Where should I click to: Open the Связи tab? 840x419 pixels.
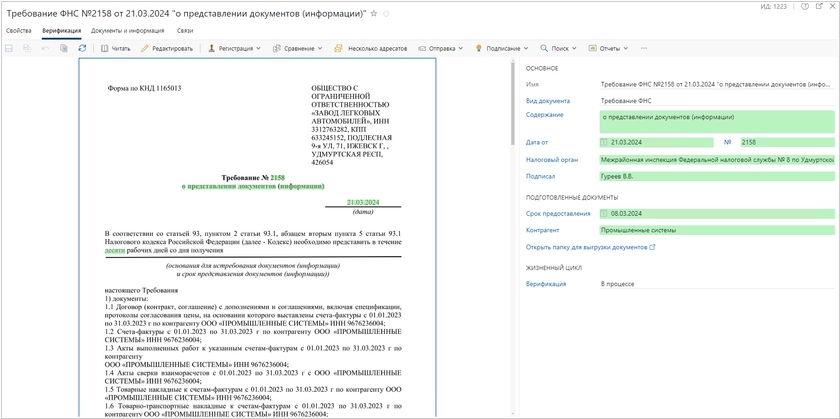pyautogui.click(x=185, y=31)
